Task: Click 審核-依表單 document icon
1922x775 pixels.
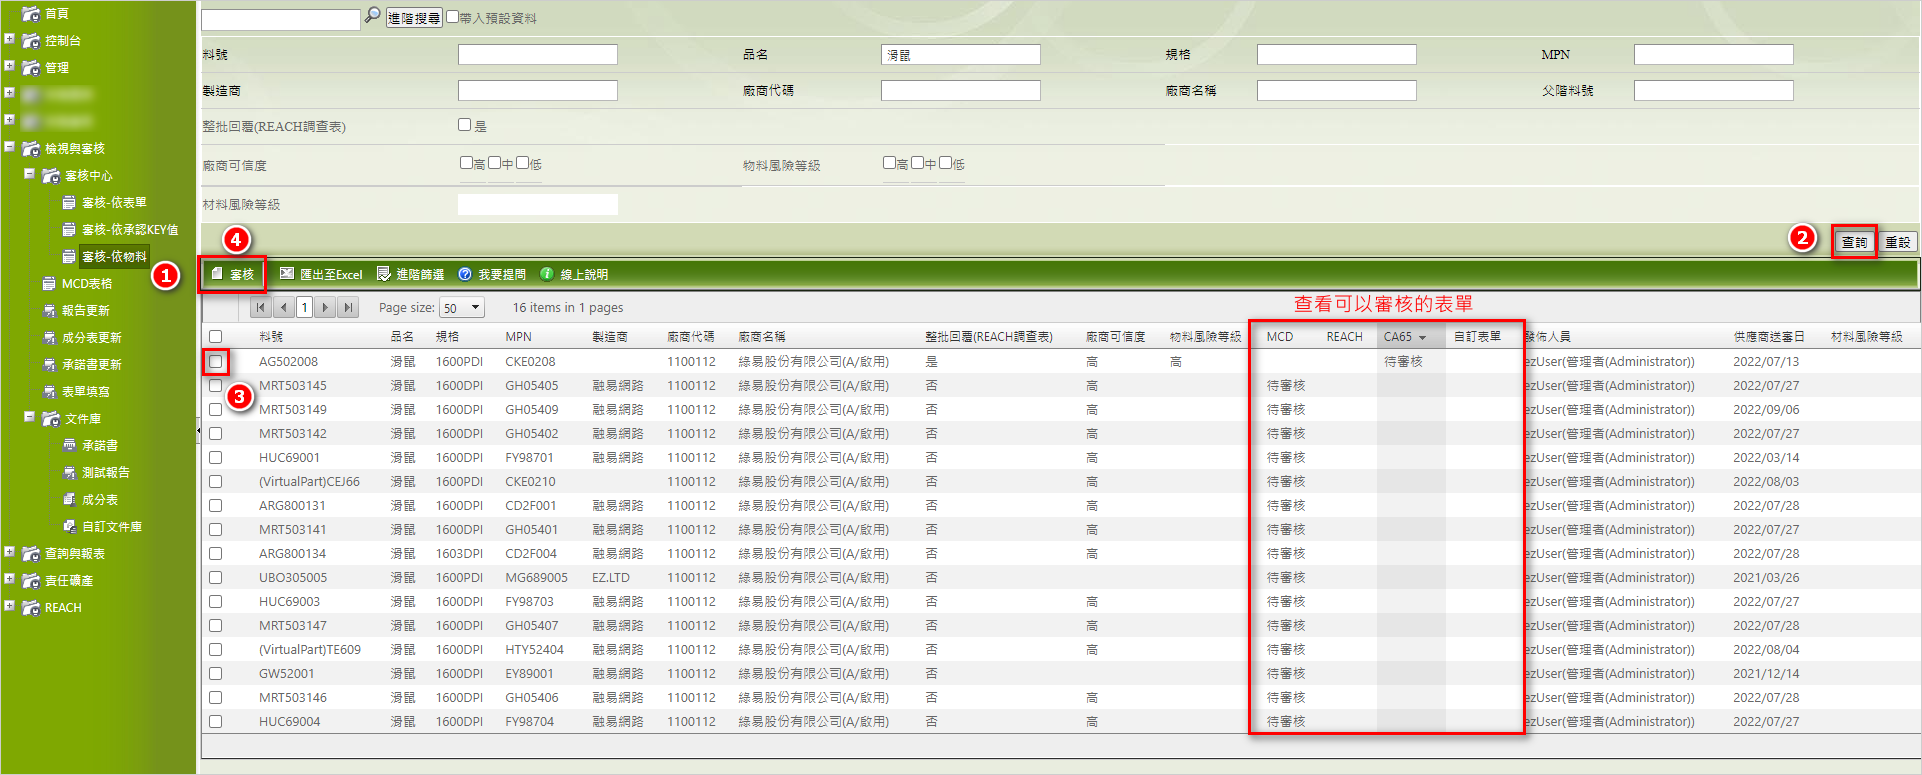Action: tap(69, 202)
